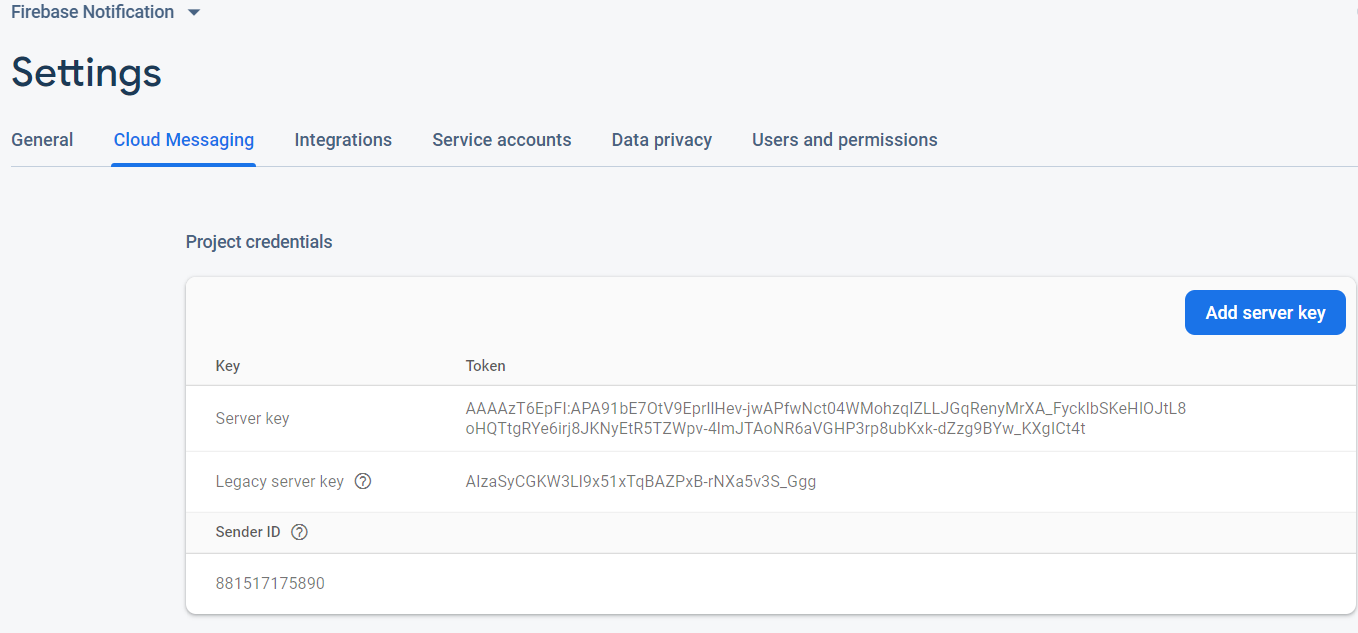The width and height of the screenshot is (1358, 633).
Task: Click the Key column header
Action: tap(228, 366)
